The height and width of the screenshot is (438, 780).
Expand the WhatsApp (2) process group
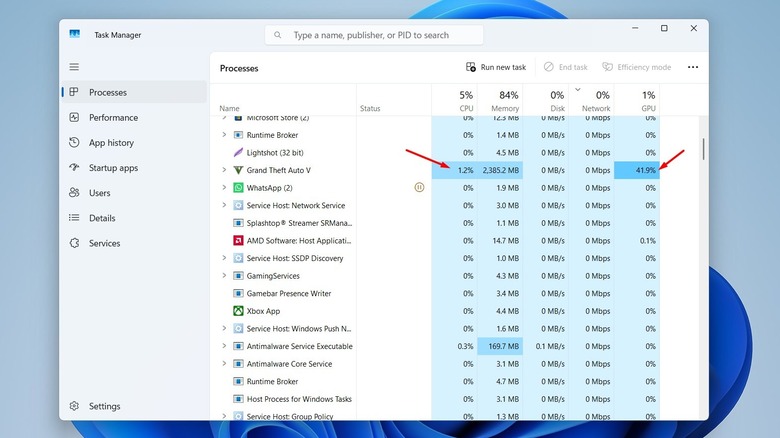tap(224, 188)
